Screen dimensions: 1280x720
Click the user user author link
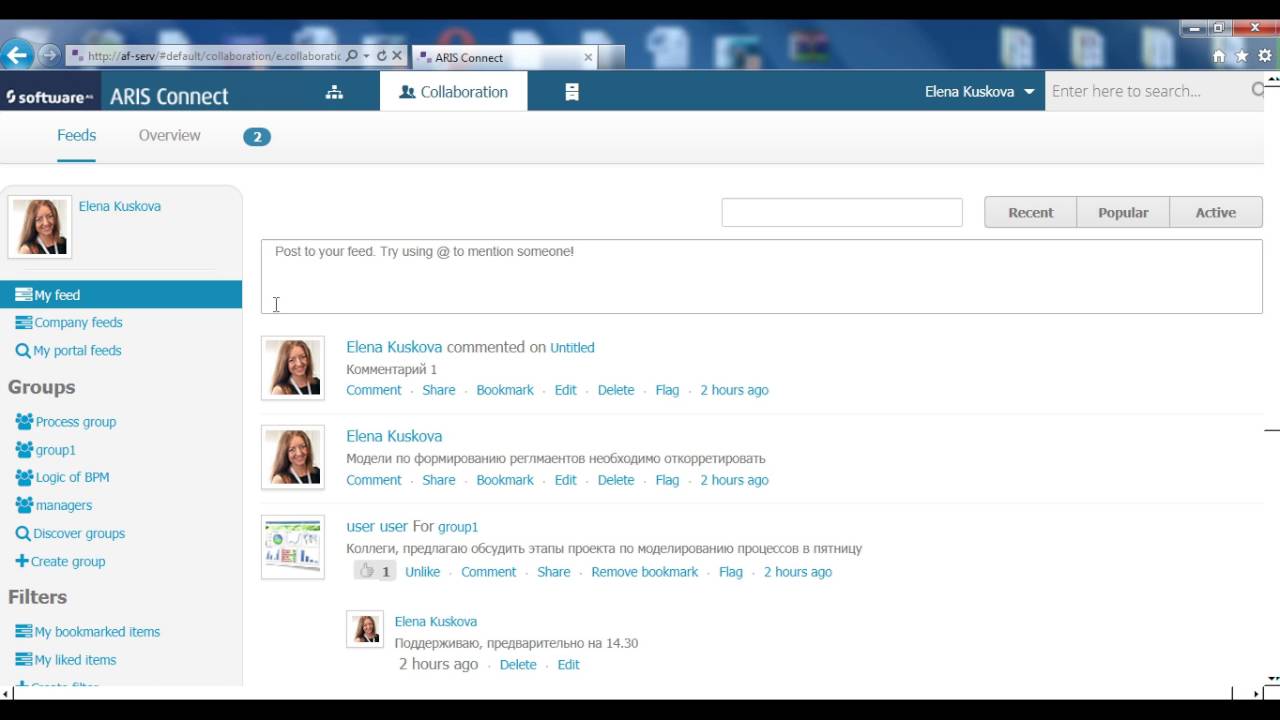coord(377,526)
